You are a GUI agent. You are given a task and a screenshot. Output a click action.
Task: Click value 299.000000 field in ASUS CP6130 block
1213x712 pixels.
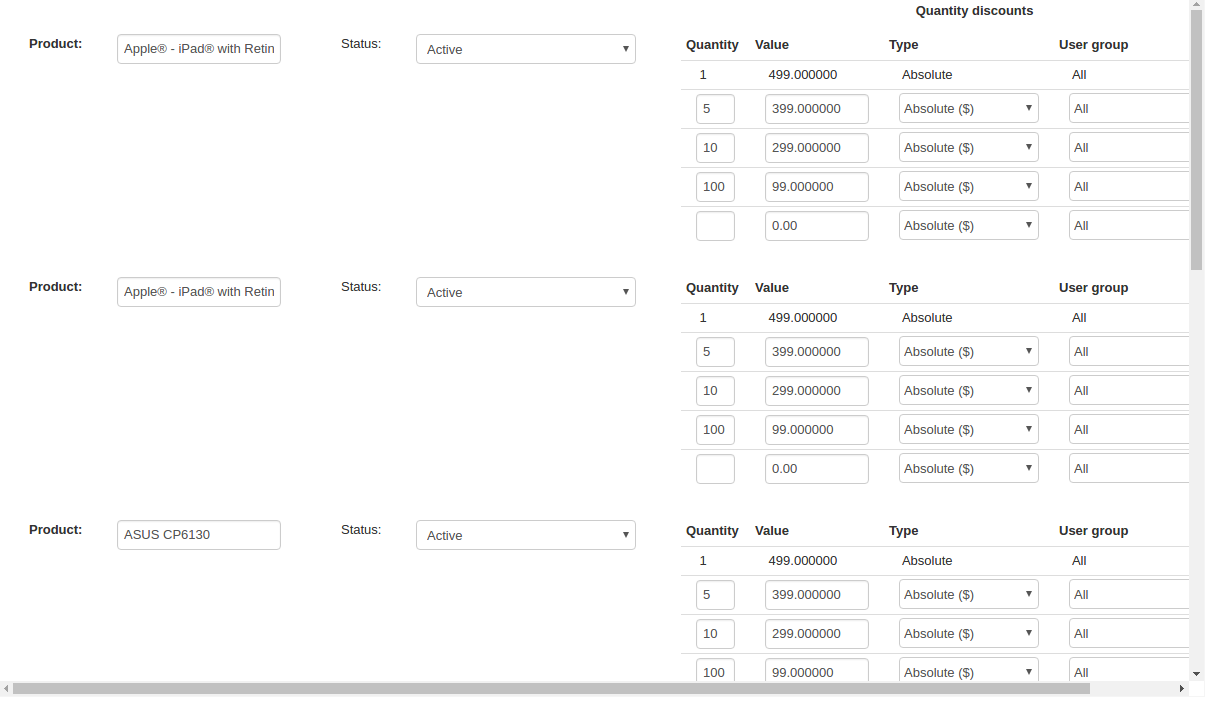click(x=817, y=633)
